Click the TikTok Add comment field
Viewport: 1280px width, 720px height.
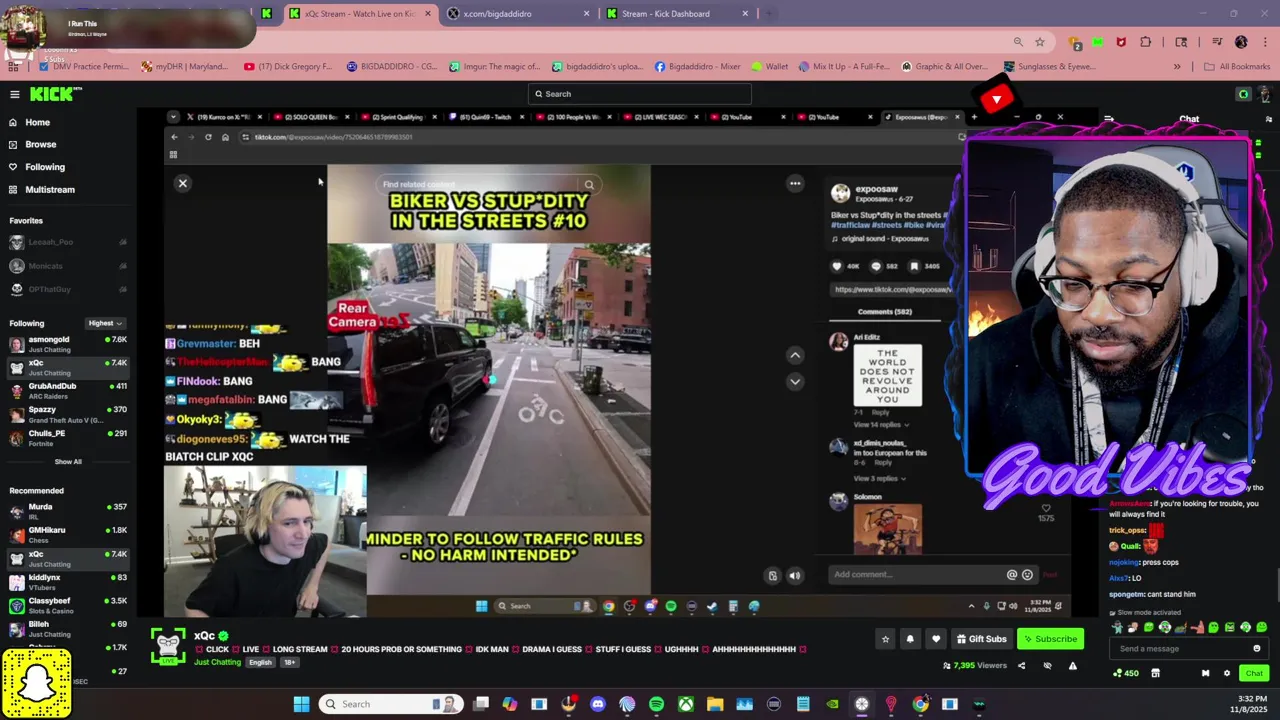(918, 575)
